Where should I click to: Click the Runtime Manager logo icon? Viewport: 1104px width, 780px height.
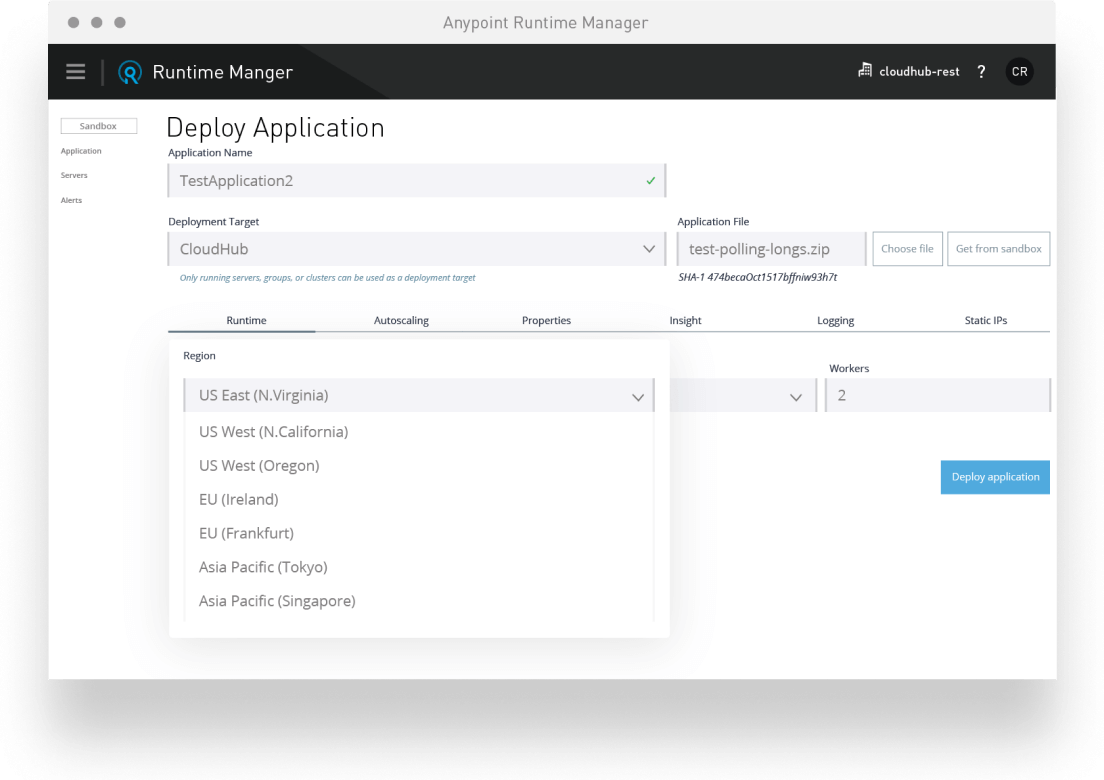(130, 73)
